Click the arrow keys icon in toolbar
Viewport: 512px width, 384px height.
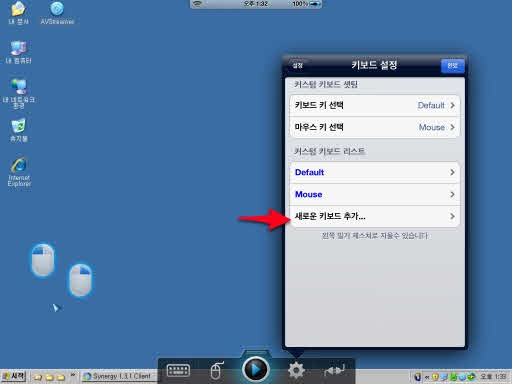[334, 369]
